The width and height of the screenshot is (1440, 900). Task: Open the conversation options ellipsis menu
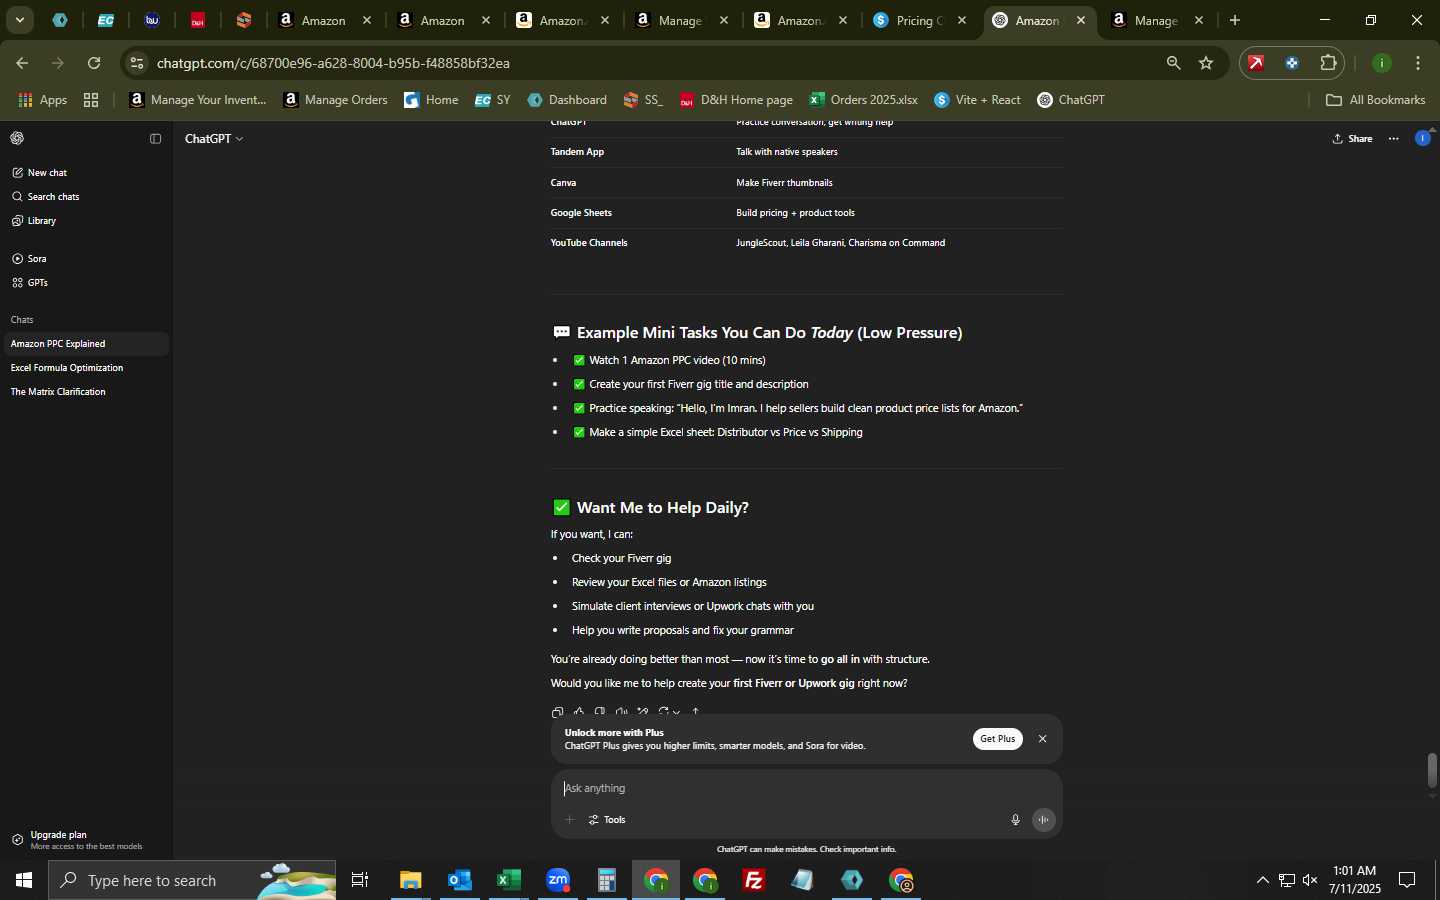pos(1394,139)
